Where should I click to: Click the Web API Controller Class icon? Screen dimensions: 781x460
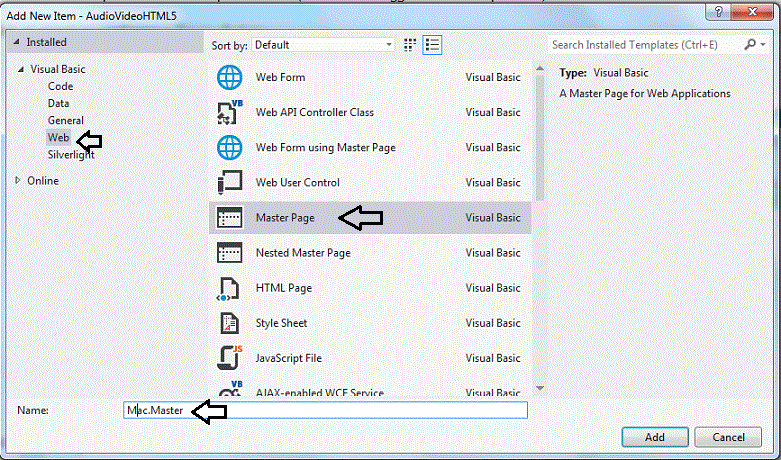click(x=230, y=112)
